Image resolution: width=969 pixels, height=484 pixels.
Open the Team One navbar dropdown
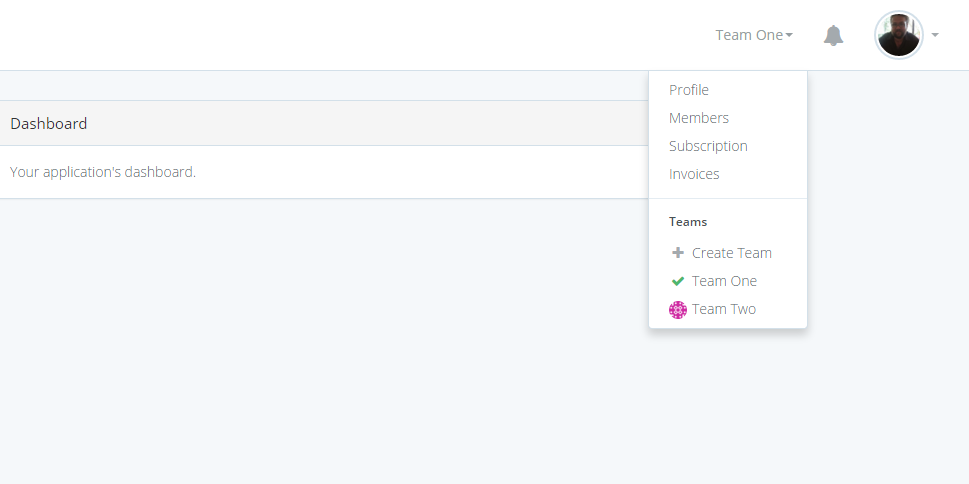749,36
